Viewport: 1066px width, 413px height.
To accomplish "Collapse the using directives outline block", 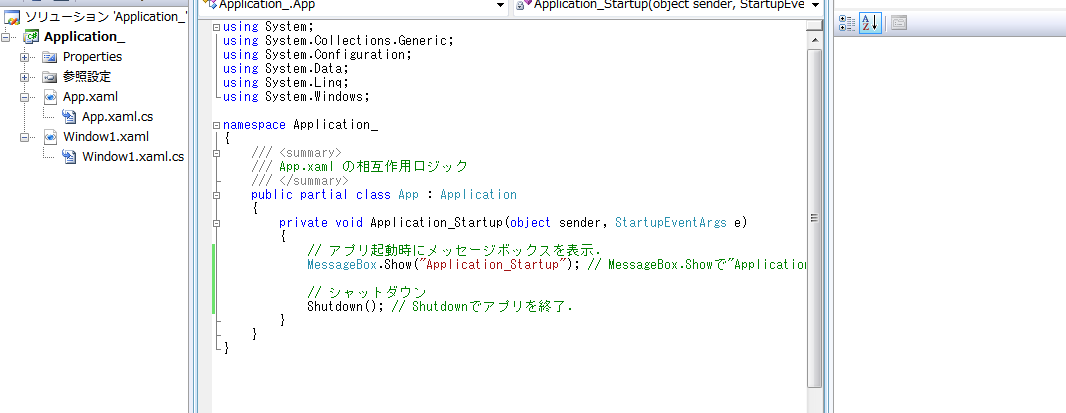I will [216, 27].
